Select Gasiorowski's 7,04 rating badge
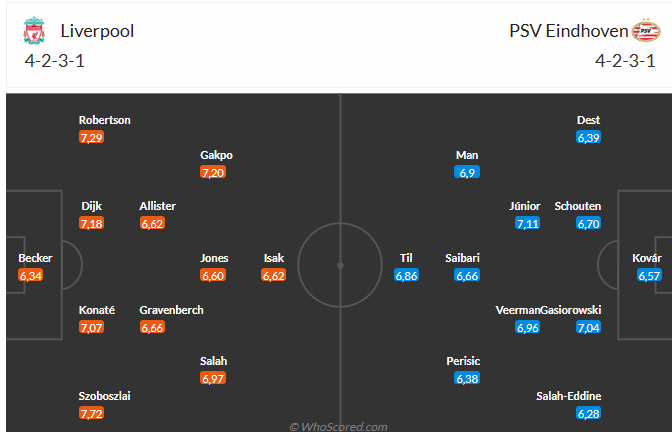Screen dimensions: 672x432 [588, 327]
